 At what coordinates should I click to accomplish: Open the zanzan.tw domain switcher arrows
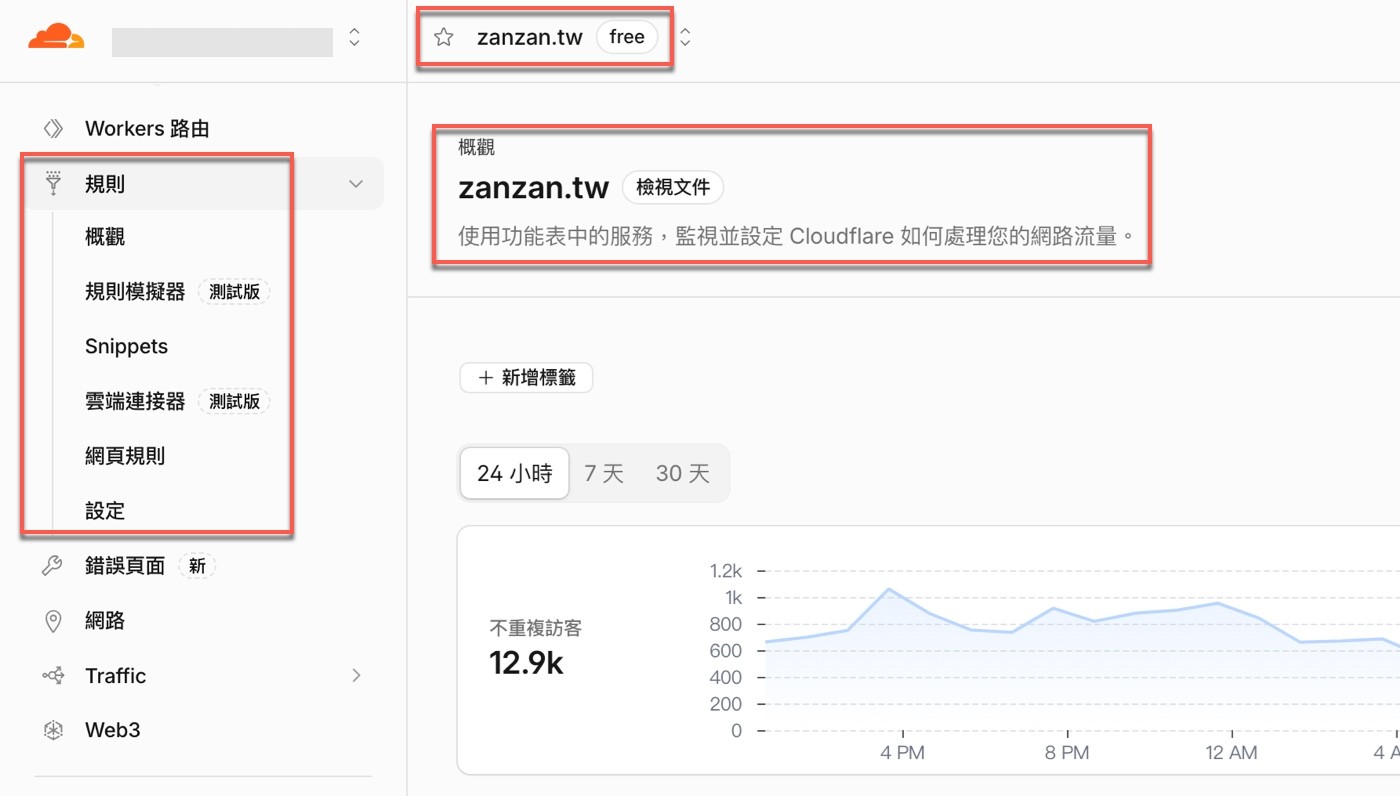pos(685,38)
